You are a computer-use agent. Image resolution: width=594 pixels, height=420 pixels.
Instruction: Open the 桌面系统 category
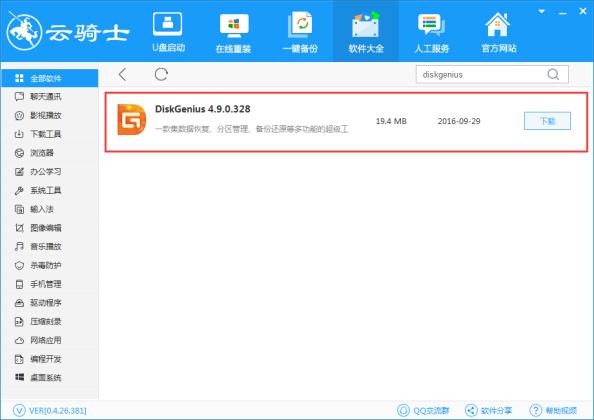[x=49, y=378]
